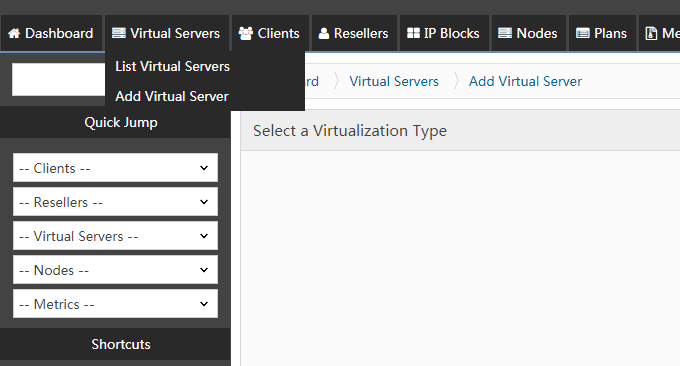Open the Nodes menu
This screenshot has height=366, width=680.
(x=528, y=33)
